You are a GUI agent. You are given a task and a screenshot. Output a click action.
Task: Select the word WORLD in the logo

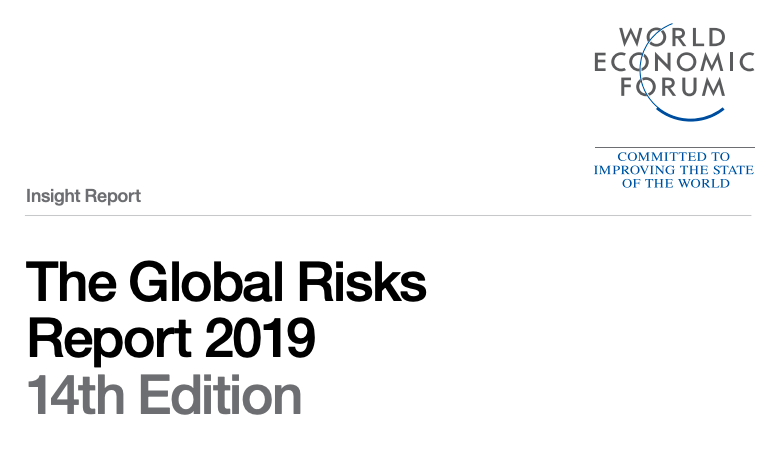click(x=673, y=38)
